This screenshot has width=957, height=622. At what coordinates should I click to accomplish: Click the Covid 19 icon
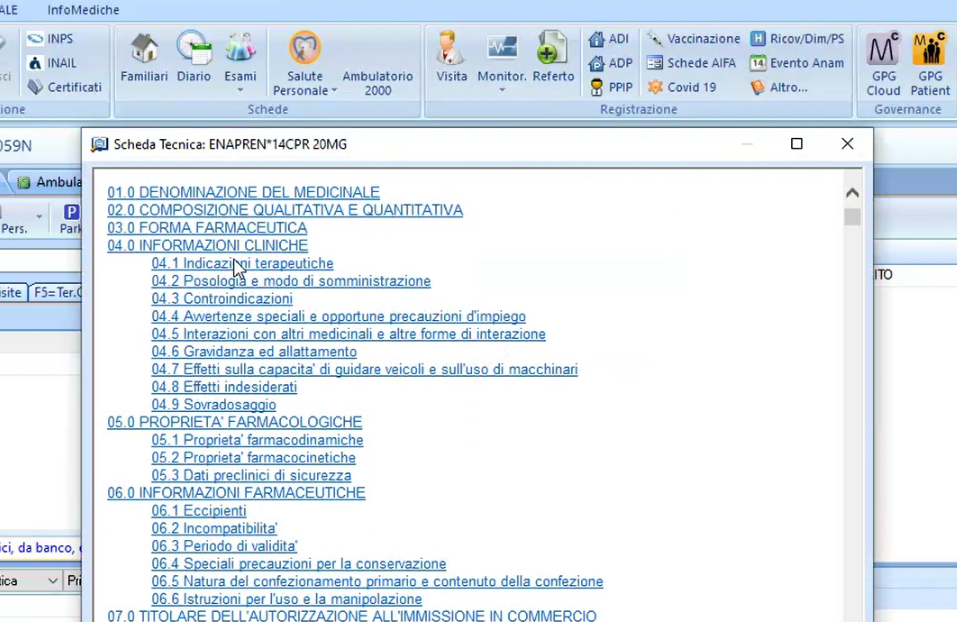(x=682, y=87)
